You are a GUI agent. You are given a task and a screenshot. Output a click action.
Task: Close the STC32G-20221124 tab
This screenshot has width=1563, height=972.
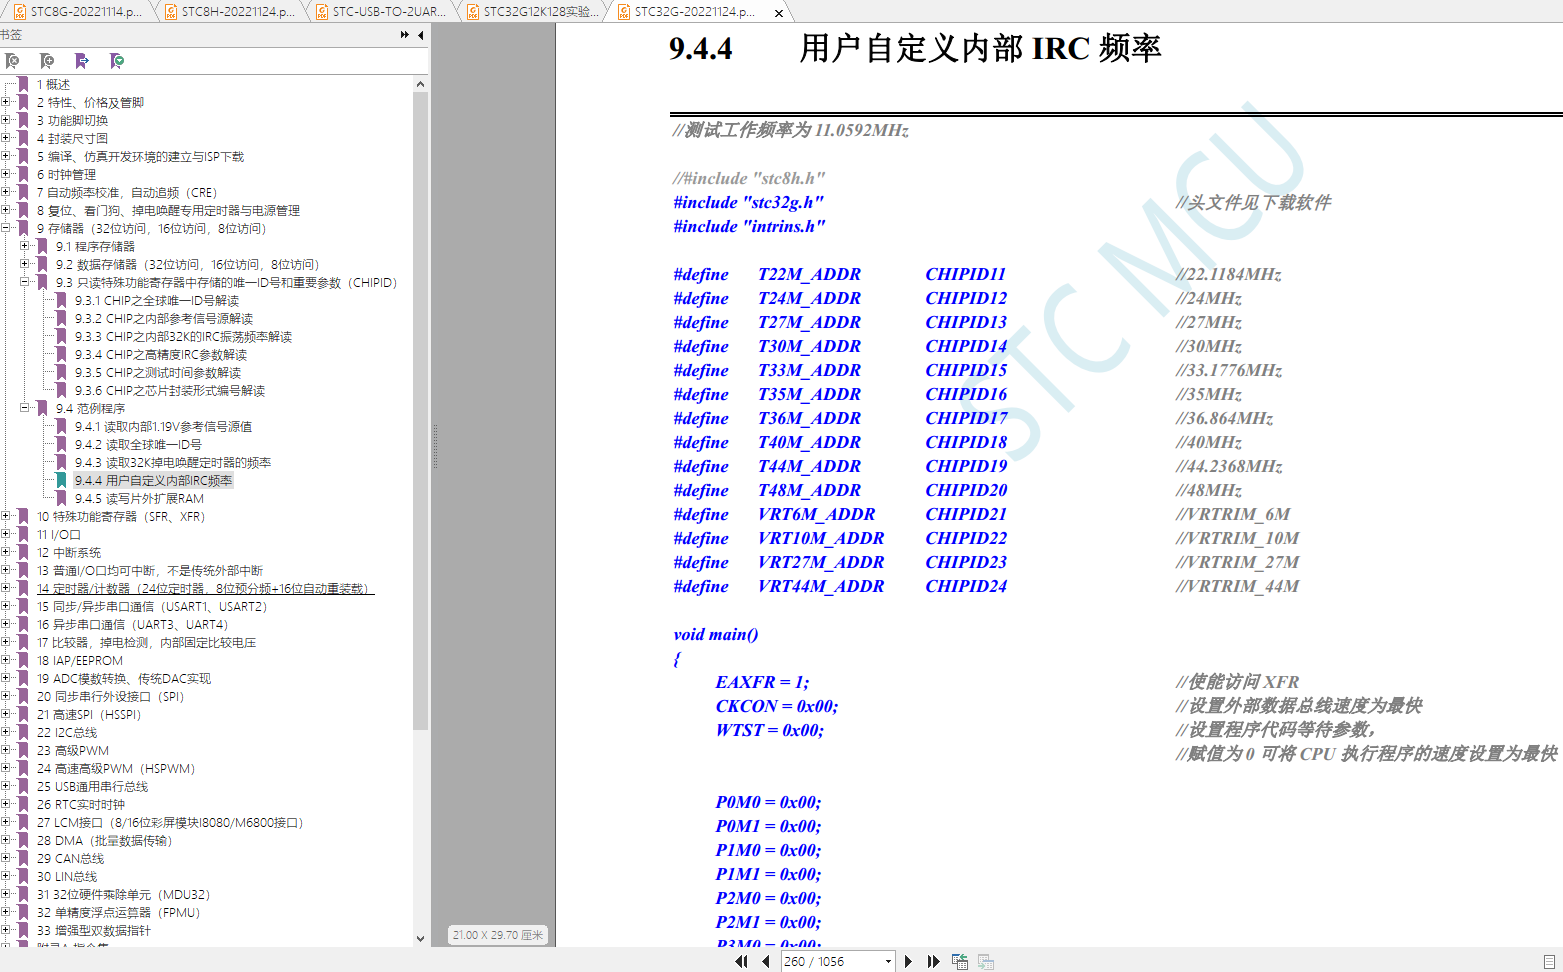click(779, 13)
